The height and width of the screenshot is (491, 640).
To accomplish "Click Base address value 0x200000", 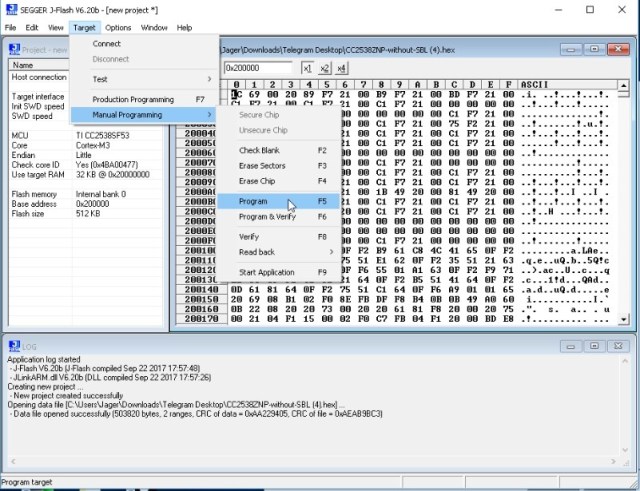I will point(92,204).
